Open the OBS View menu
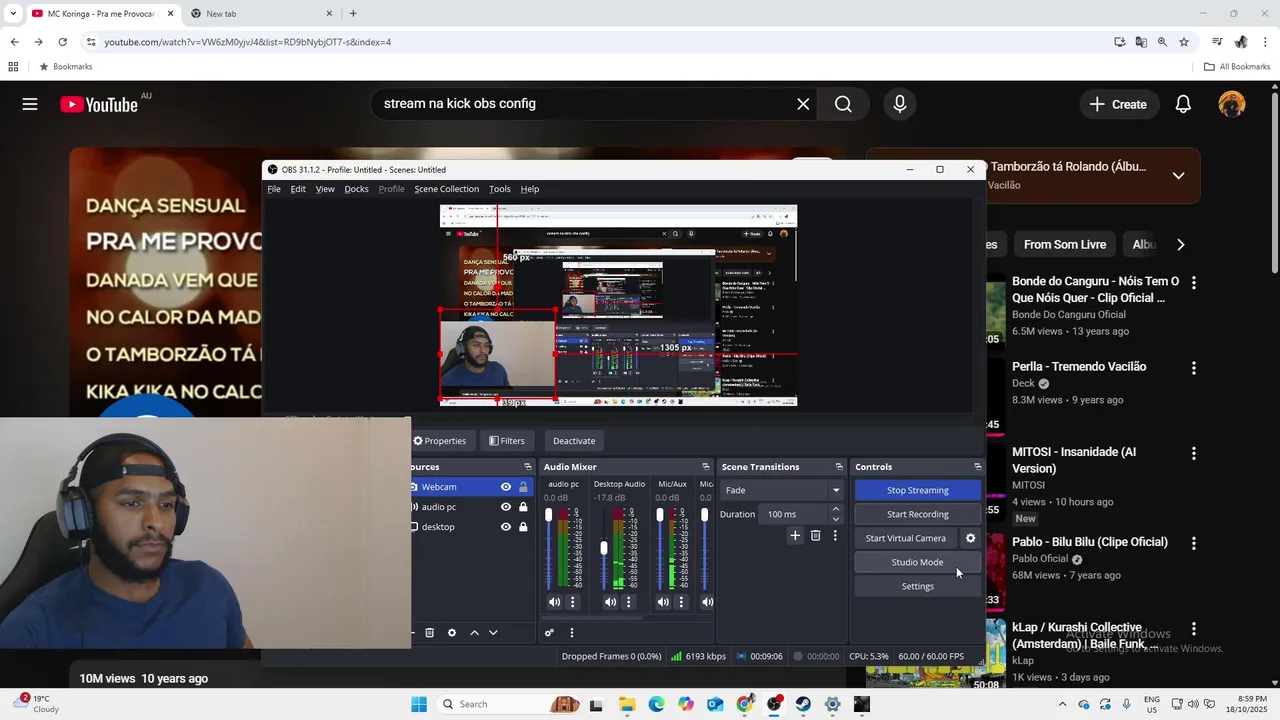 (x=325, y=189)
